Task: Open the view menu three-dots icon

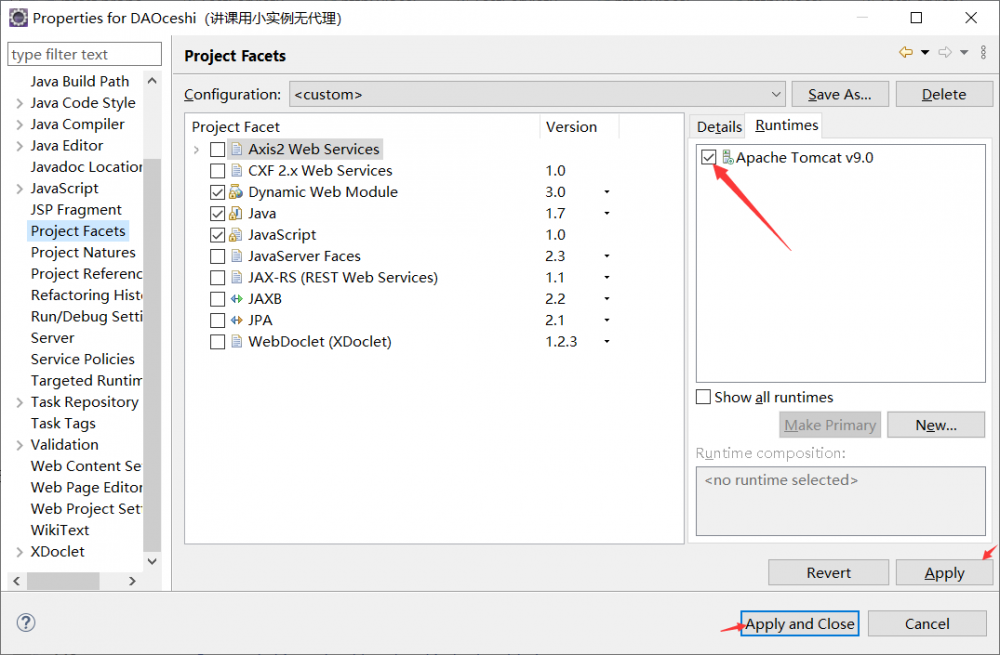Action: 984,52
